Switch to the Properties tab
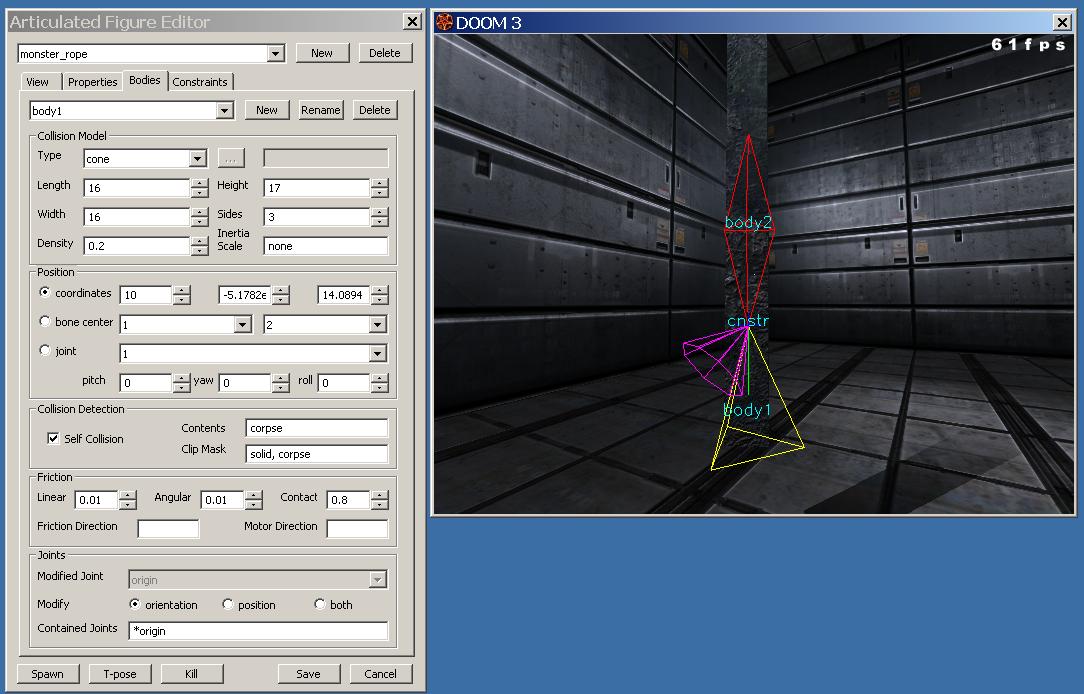The image size is (1084, 694). click(x=93, y=82)
